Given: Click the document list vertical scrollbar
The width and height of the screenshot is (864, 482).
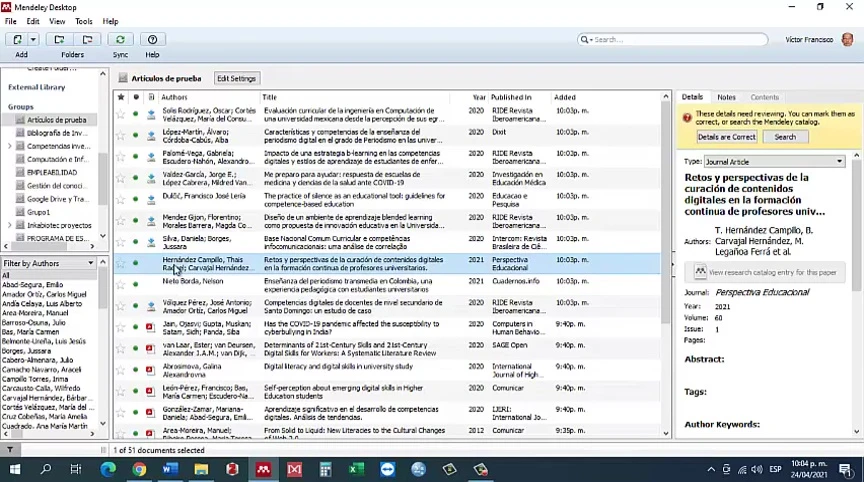Looking at the screenshot, I should [x=666, y=214].
